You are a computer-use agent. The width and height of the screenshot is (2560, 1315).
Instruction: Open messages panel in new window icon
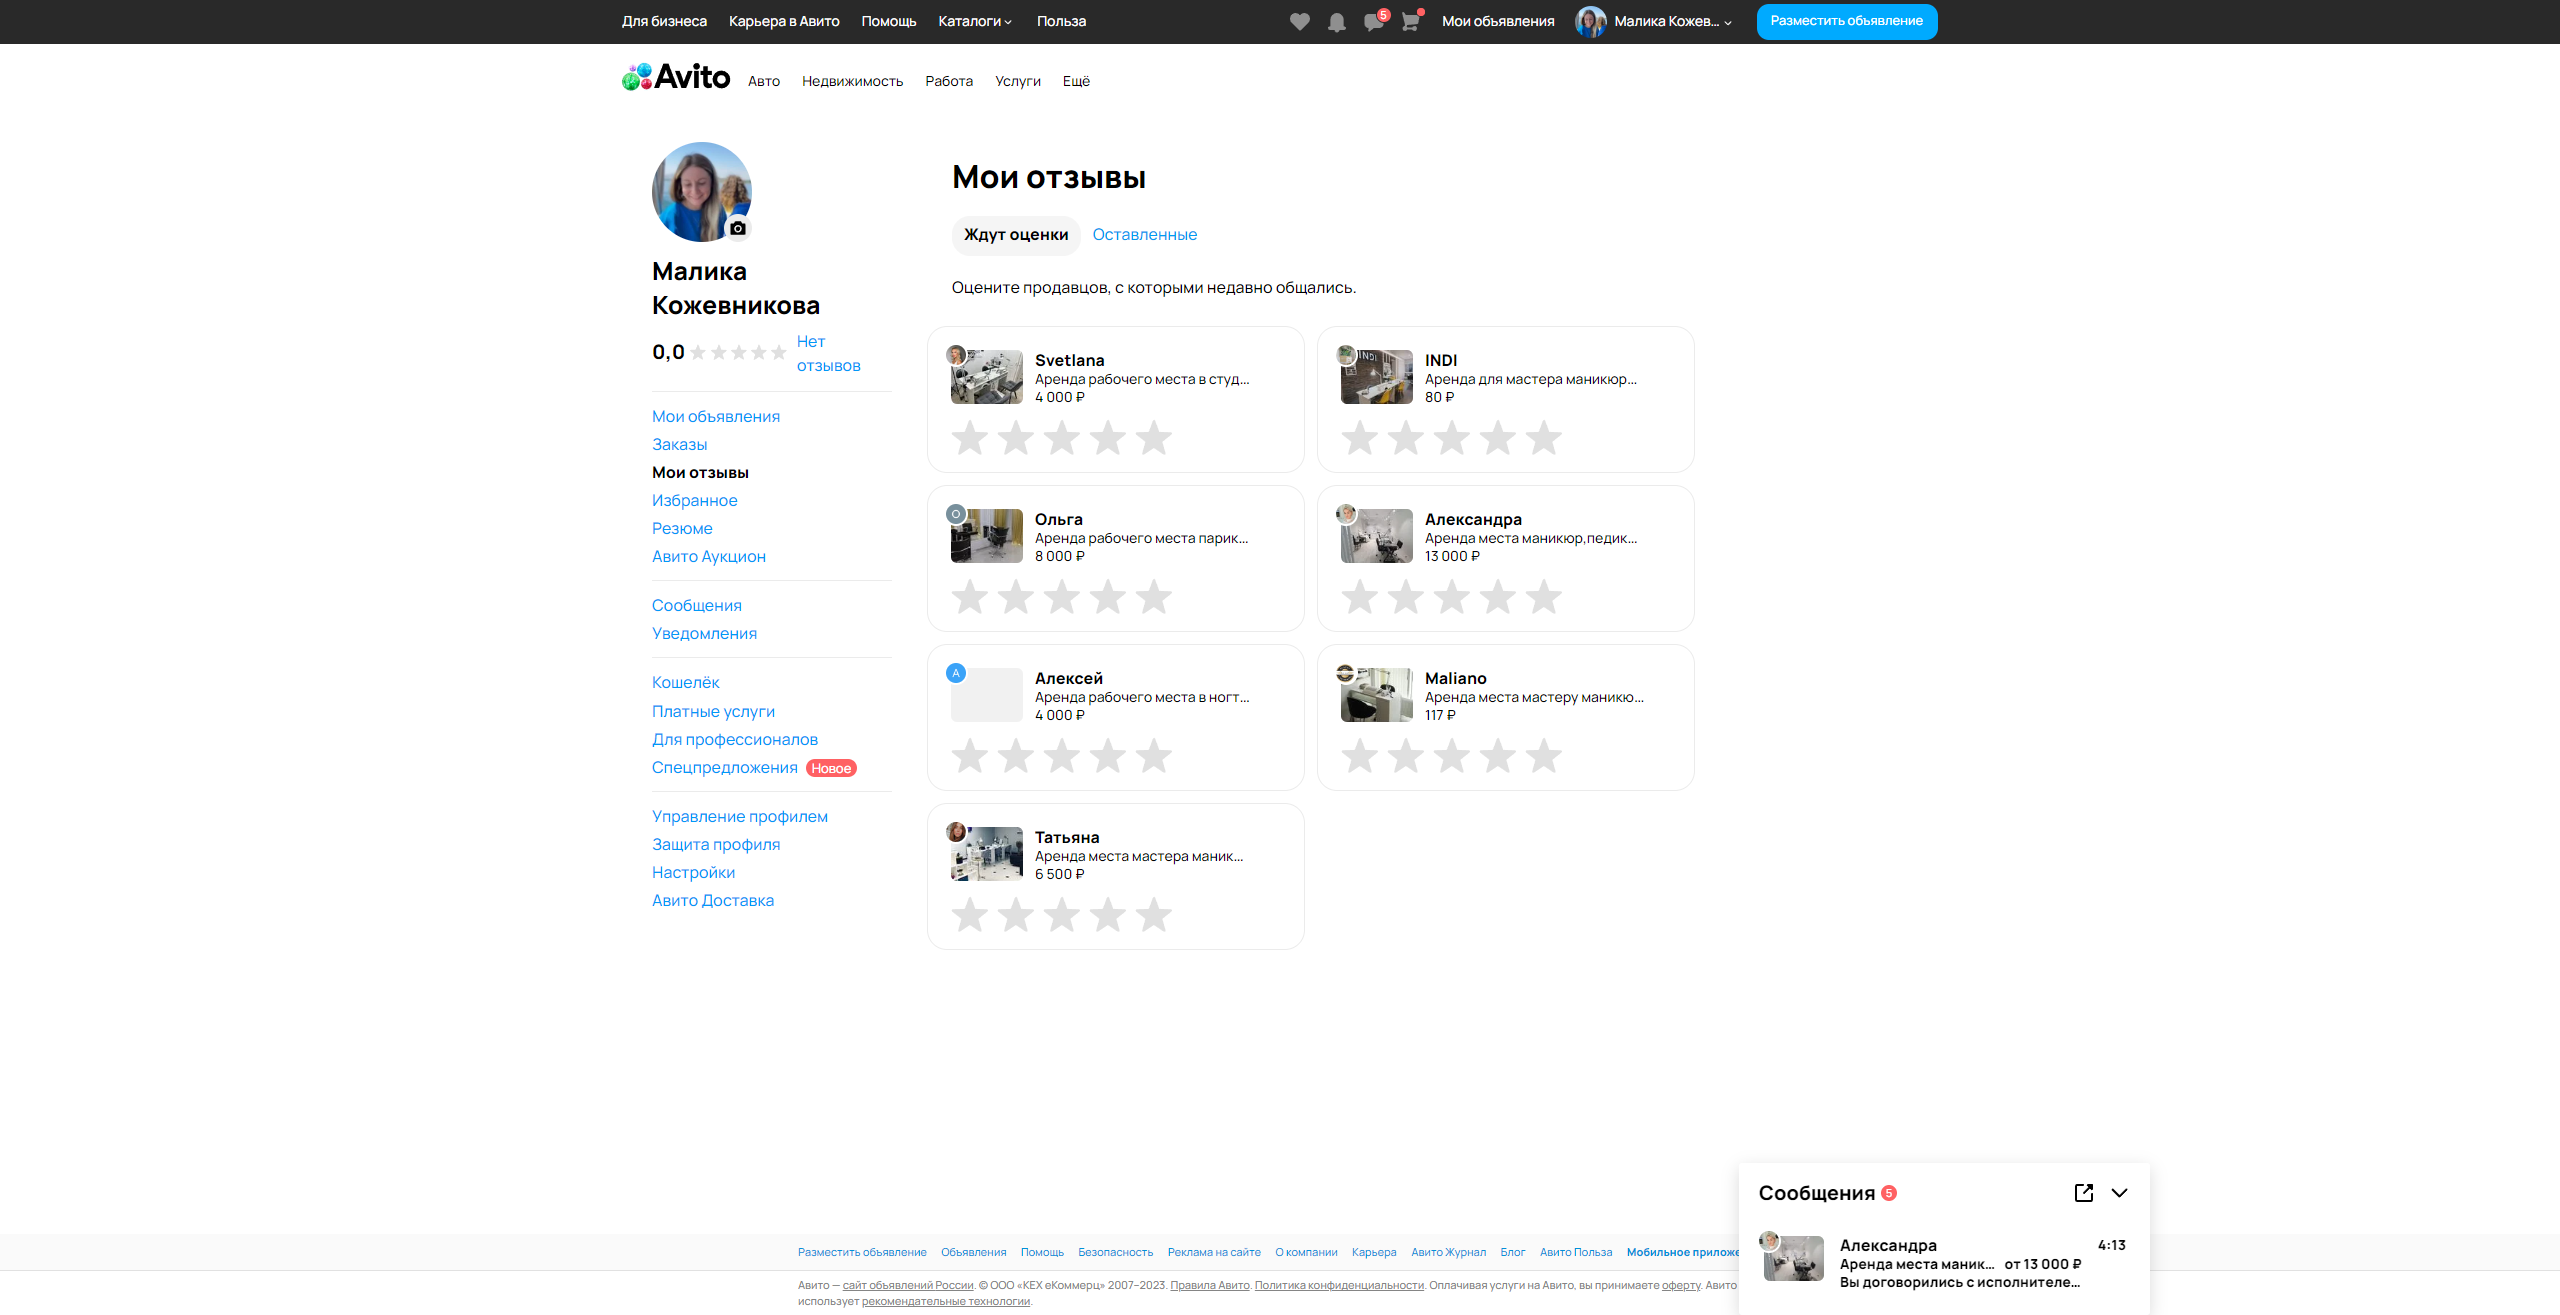(x=2084, y=1192)
